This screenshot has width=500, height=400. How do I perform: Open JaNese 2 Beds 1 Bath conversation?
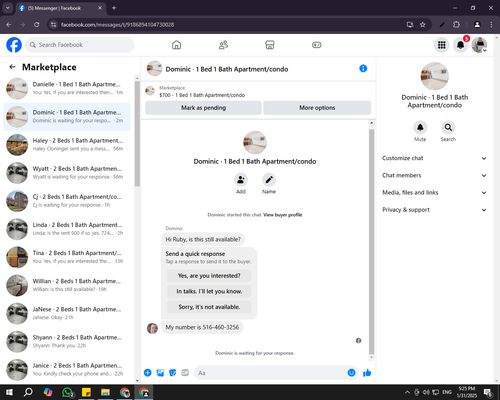[67, 313]
